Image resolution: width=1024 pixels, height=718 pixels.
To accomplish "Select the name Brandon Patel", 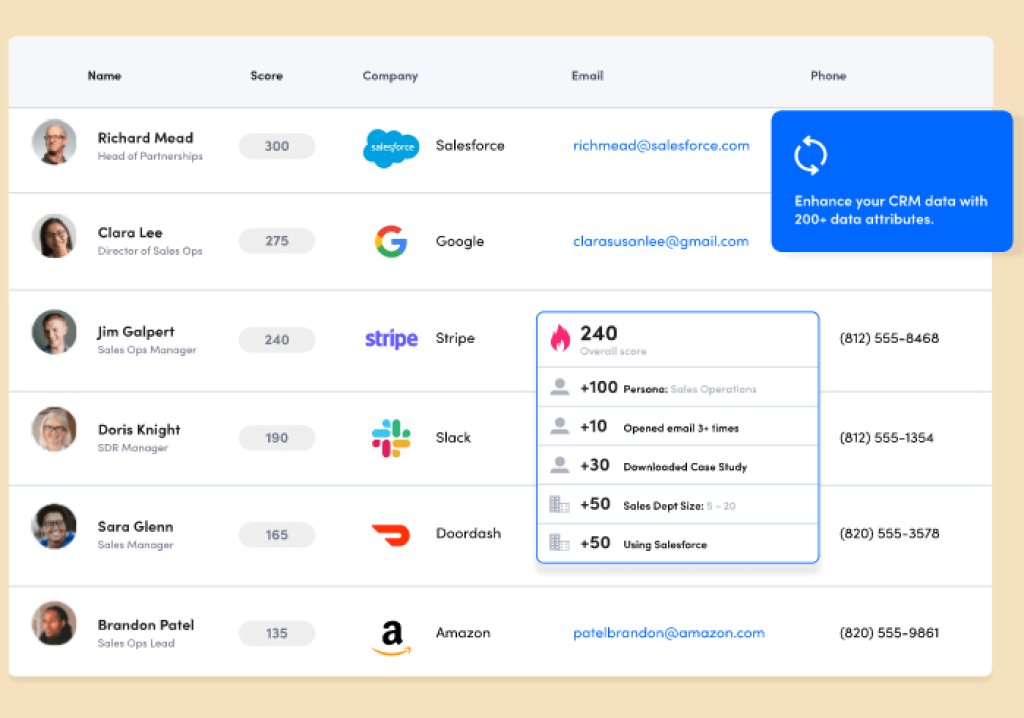I will pos(146,625).
